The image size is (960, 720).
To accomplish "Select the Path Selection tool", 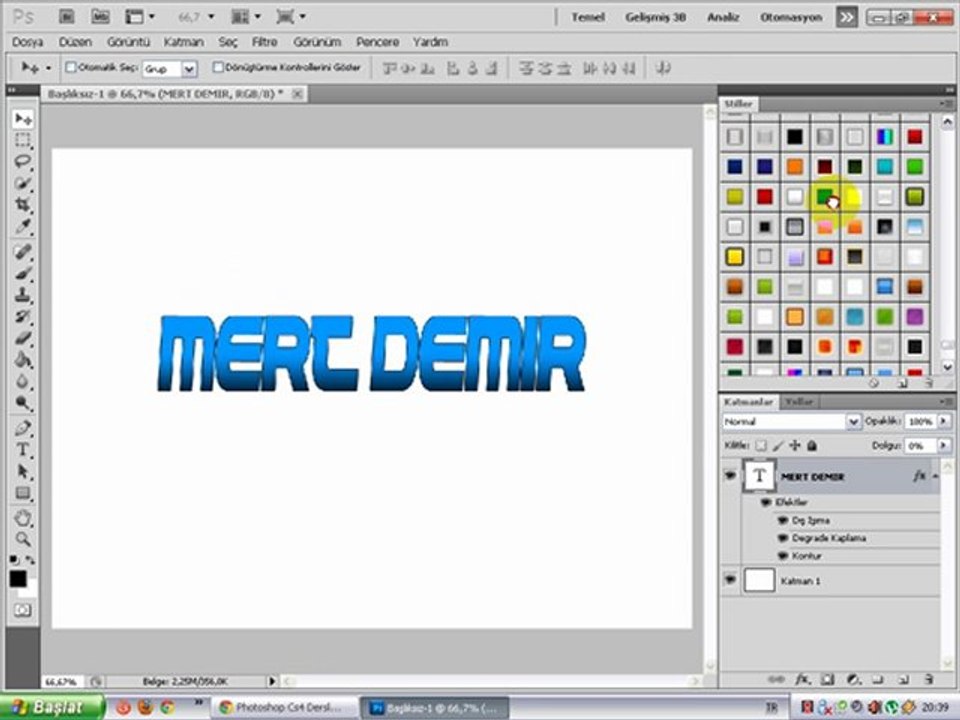I will point(23,471).
